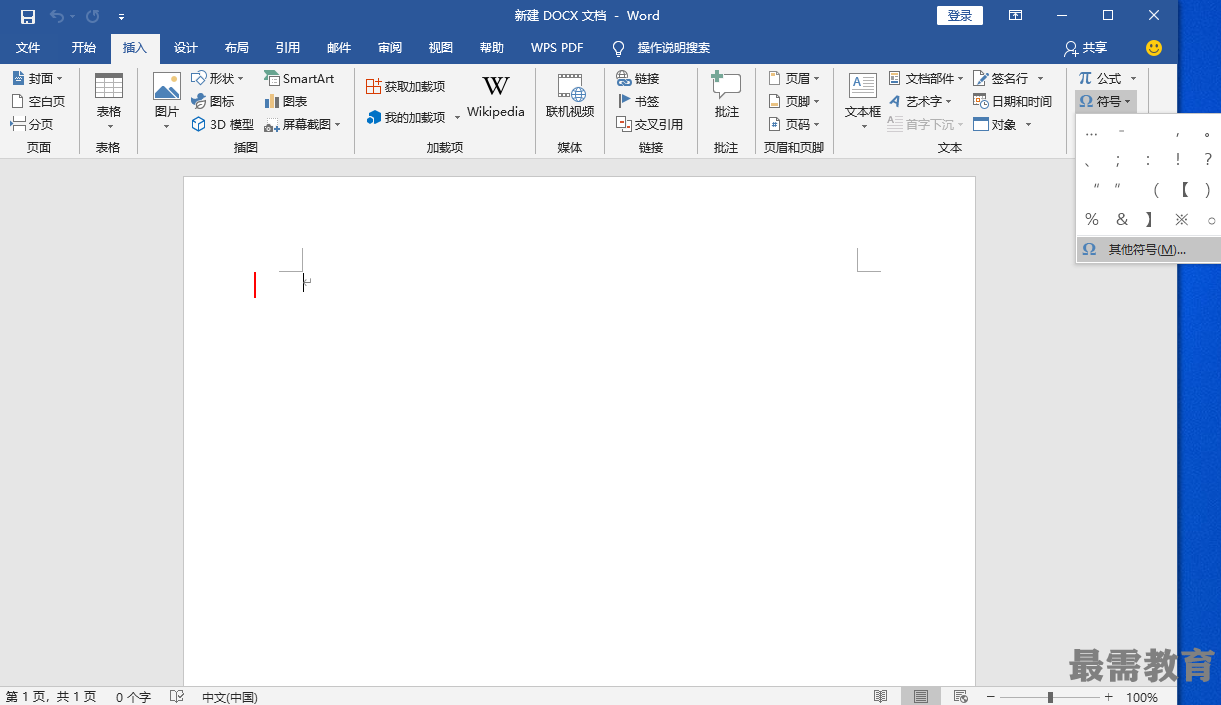Insert a 链接 hyperlink
1221x705 pixels.
coord(637,78)
